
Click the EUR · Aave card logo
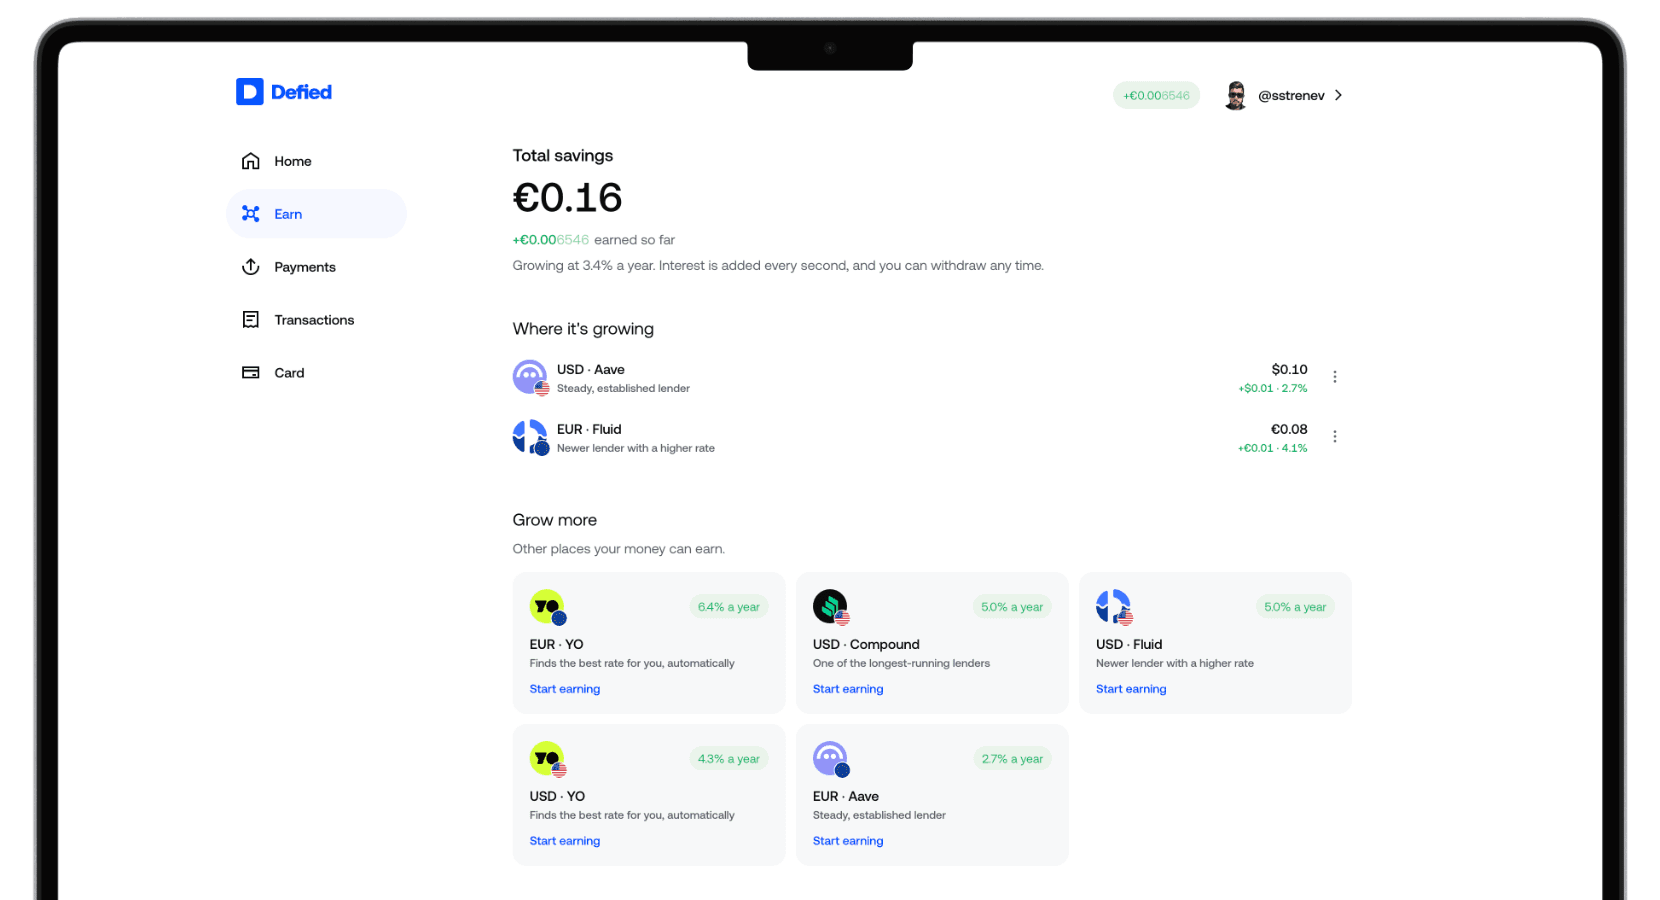(830, 759)
